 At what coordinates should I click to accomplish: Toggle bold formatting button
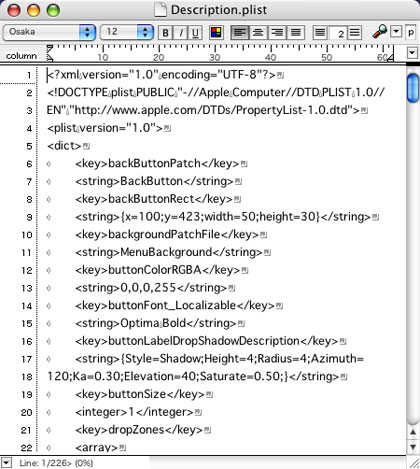click(165, 33)
